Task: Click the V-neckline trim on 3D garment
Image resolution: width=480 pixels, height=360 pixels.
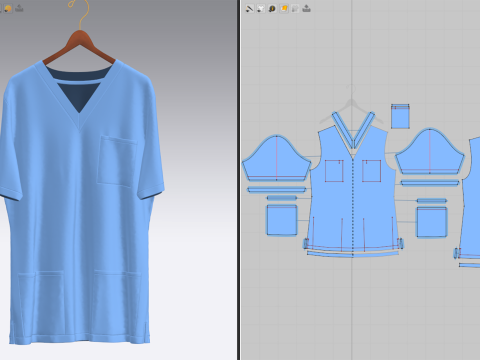Action: [79, 97]
